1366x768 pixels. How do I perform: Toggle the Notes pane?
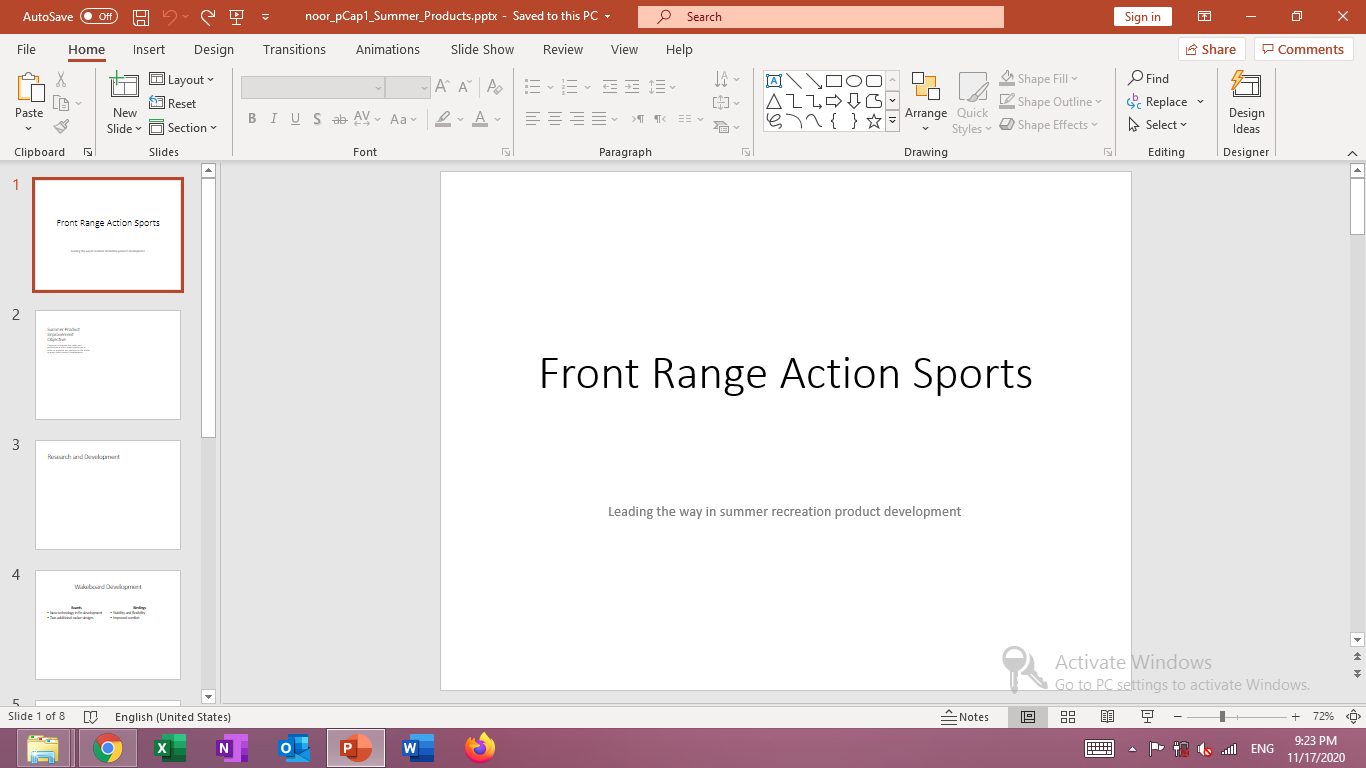point(965,717)
